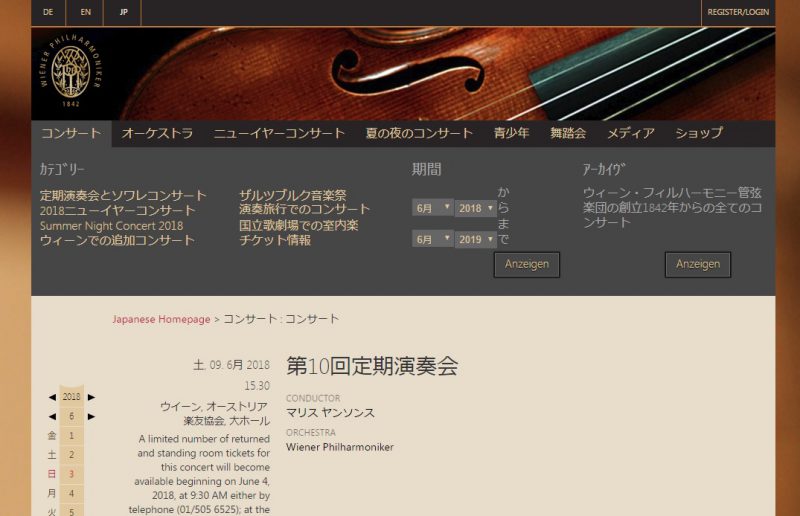Viewport: 800px width, 516px height.
Task: Open the start year 2018 dropdown
Action: pos(476,208)
